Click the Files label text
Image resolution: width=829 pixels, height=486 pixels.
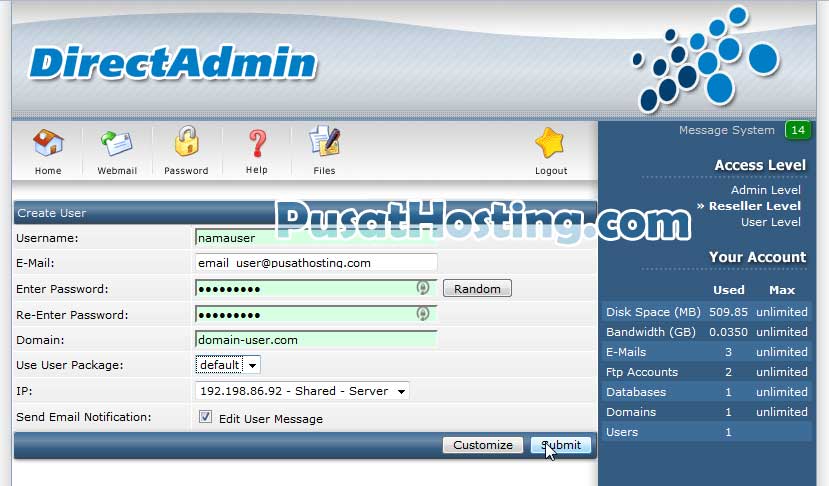(x=324, y=171)
